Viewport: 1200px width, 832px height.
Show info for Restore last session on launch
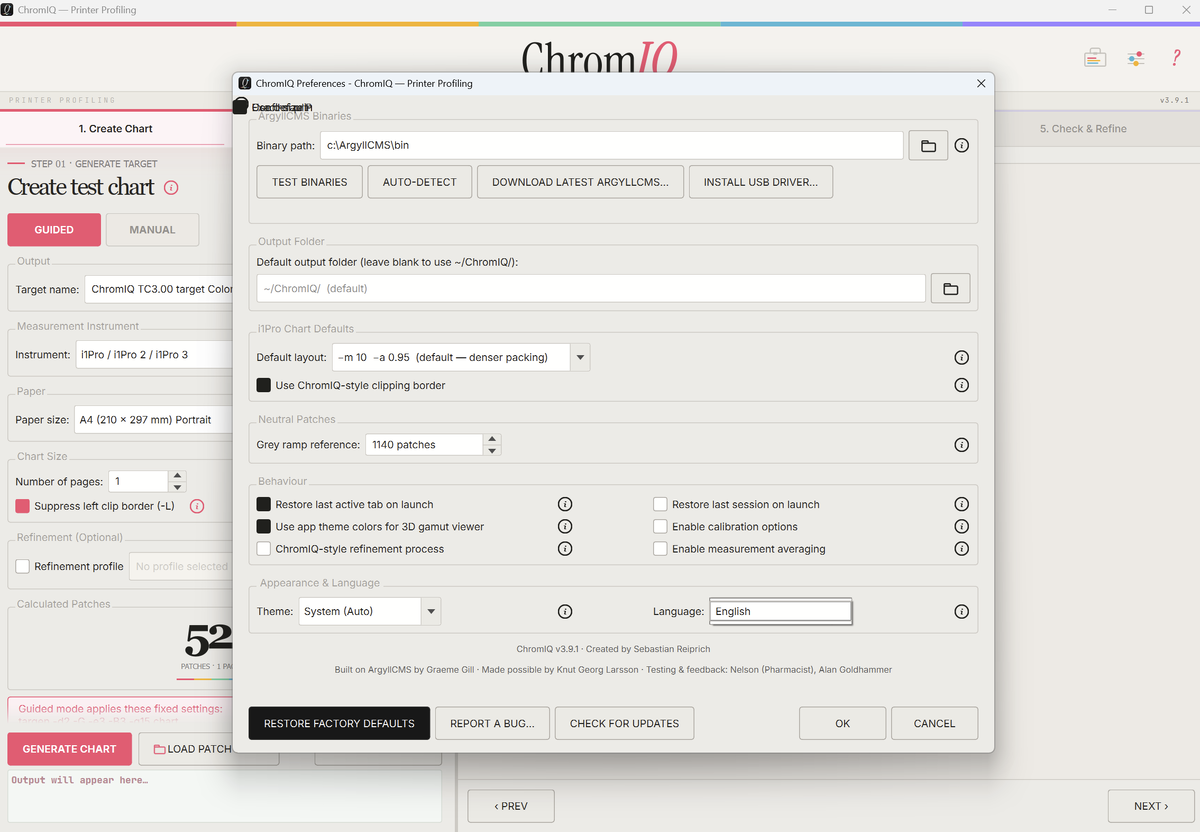coord(962,505)
